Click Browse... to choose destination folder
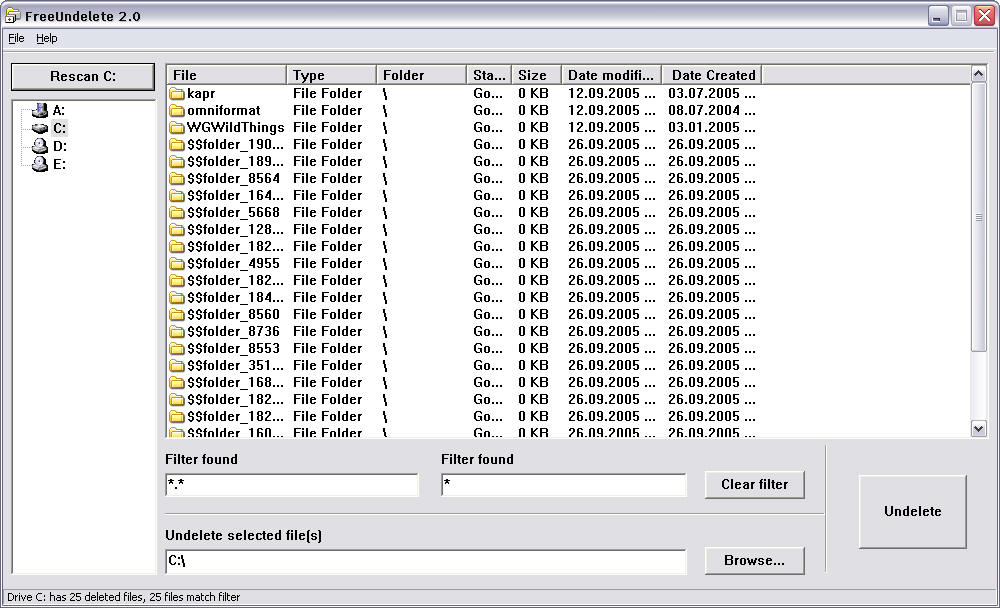Screen dimensions: 1000x608 click(754, 560)
